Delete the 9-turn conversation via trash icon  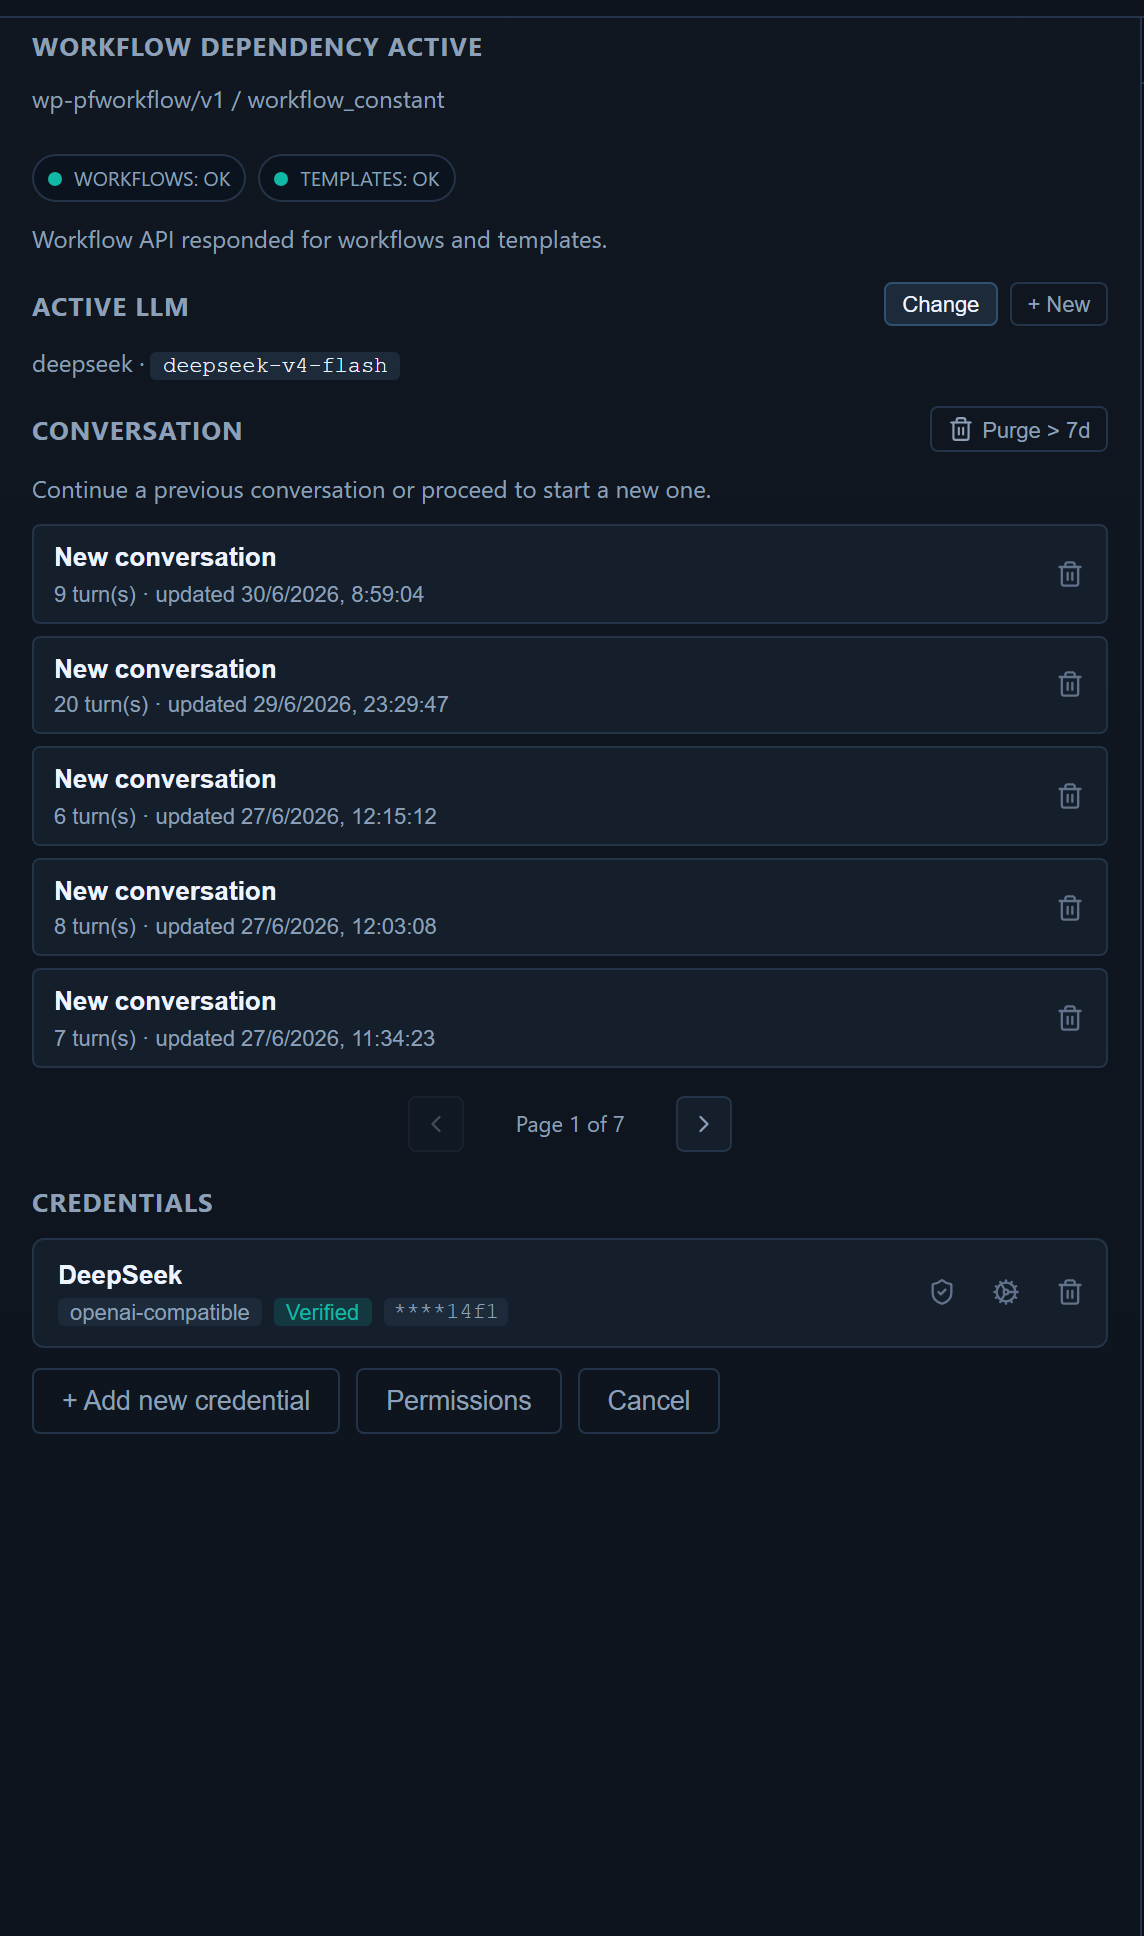pyautogui.click(x=1070, y=574)
